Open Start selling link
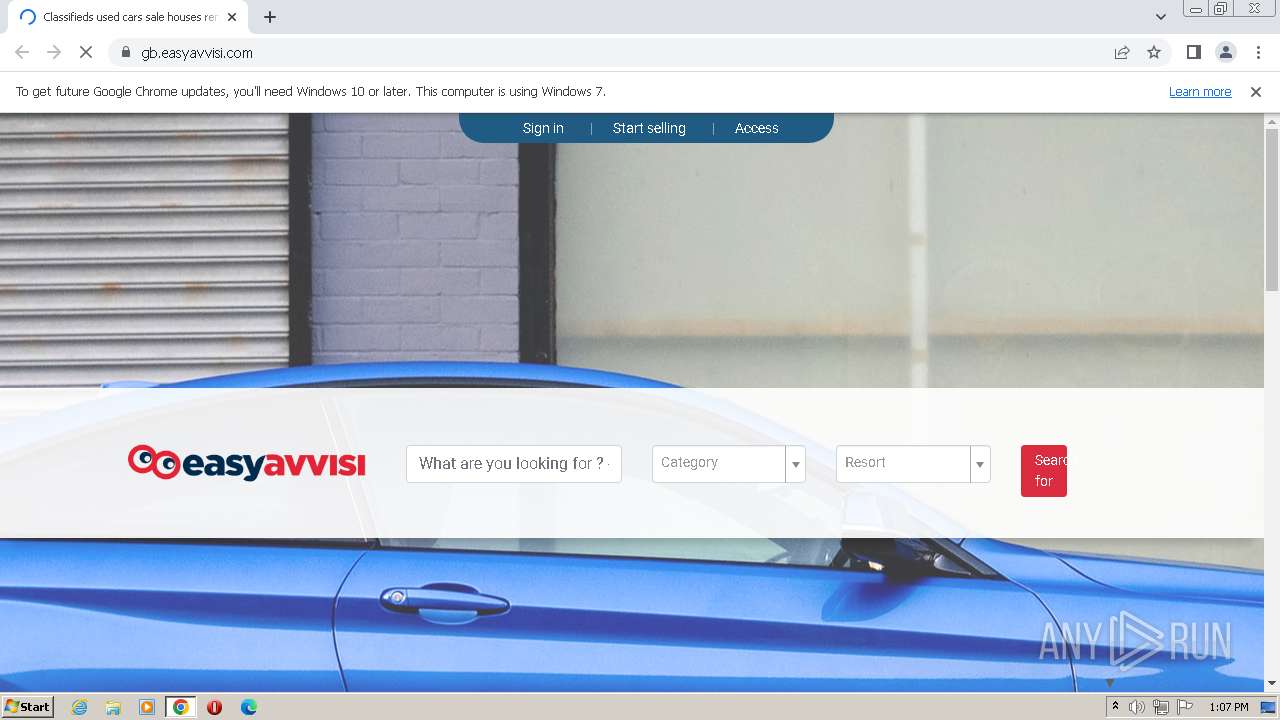 tap(649, 128)
